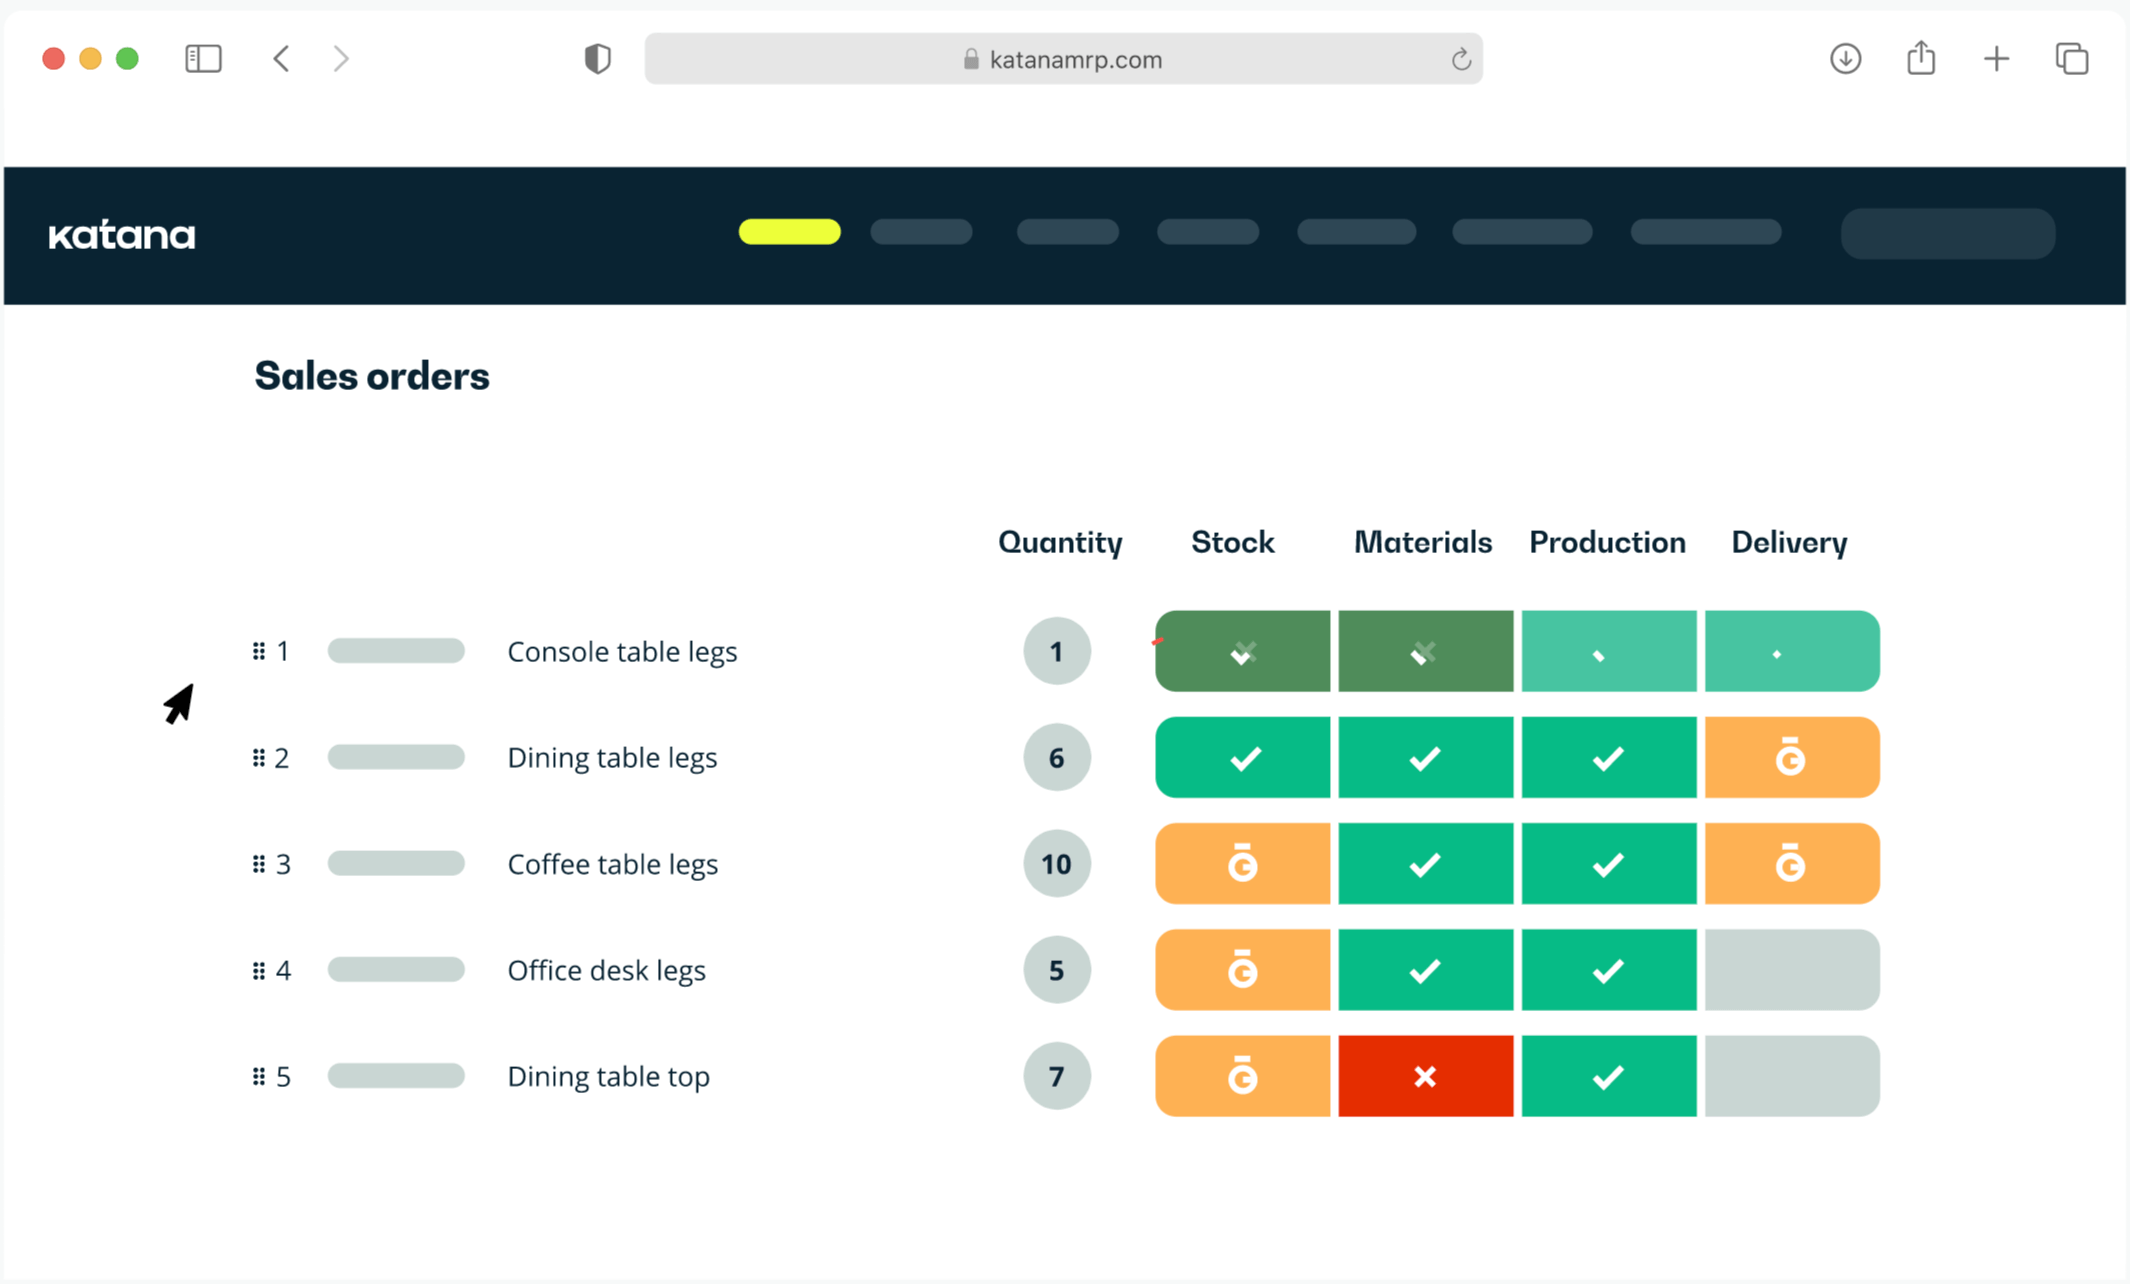
Task: Grab drag handle of Office desk legs row
Action: (x=259, y=971)
